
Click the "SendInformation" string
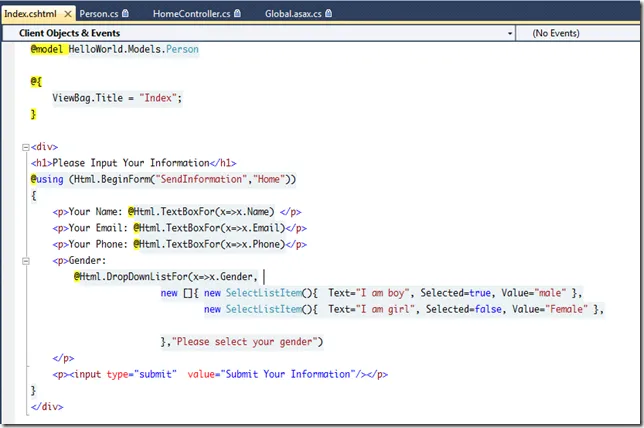coord(201,179)
